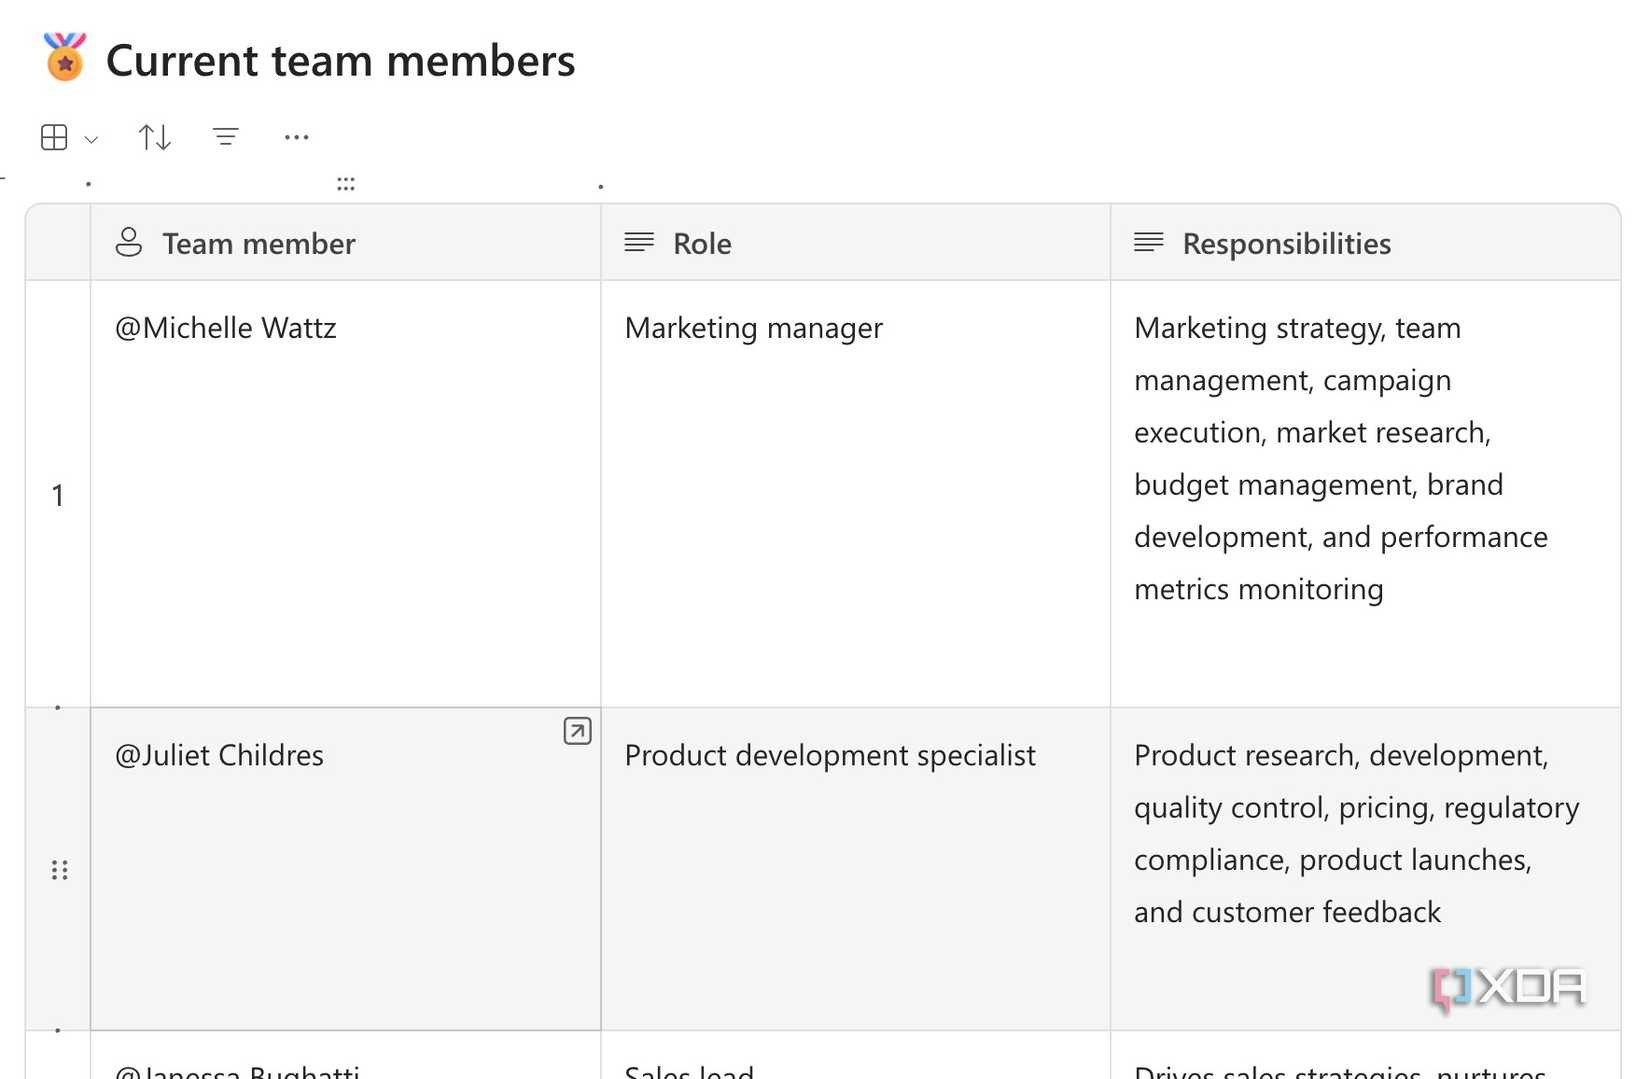
Task: Select the Team member column header
Action: tap(259, 244)
